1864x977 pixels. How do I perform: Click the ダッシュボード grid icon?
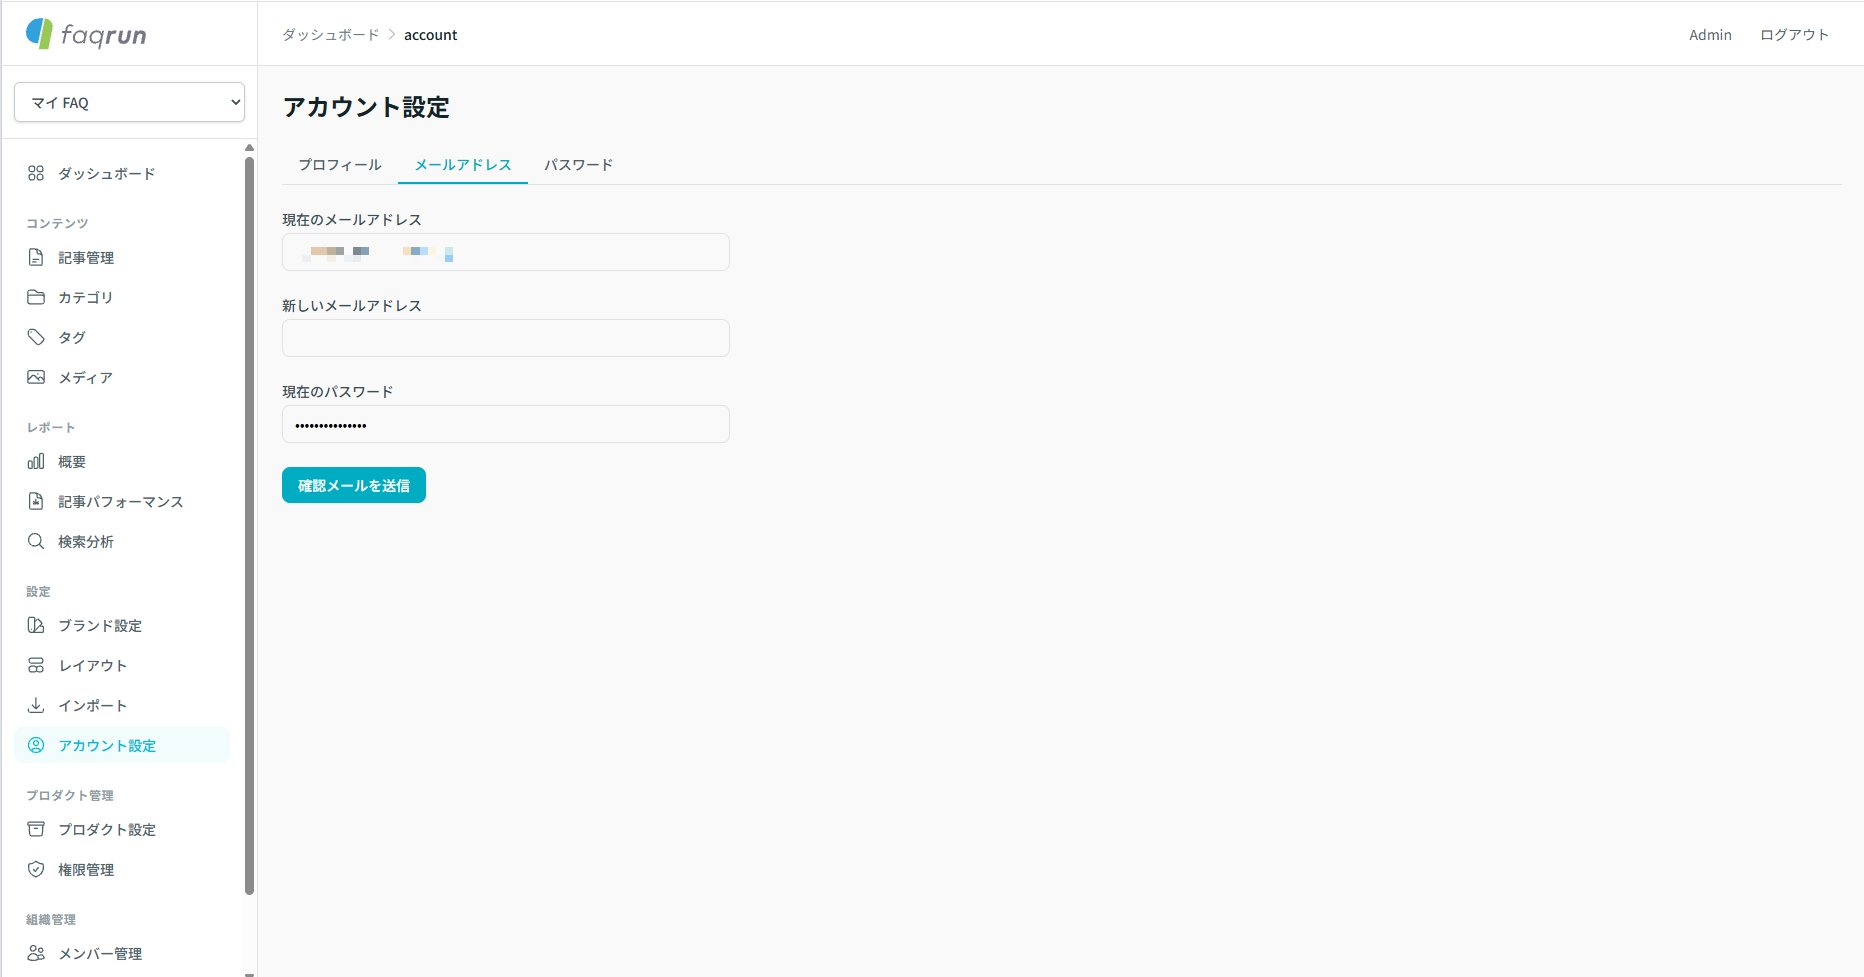click(x=36, y=173)
